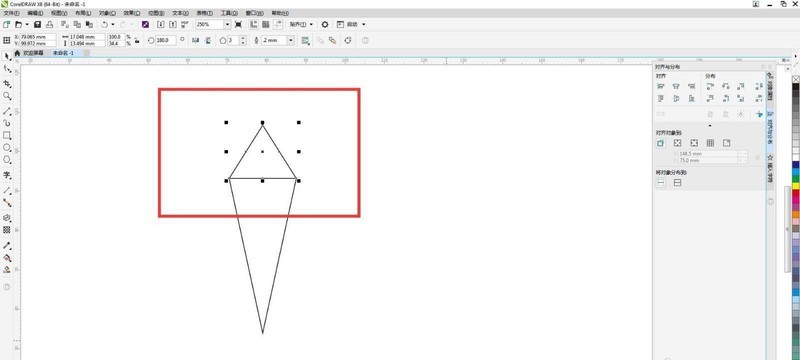Open the 贴齐 snap-to dropdown

click(x=302, y=24)
